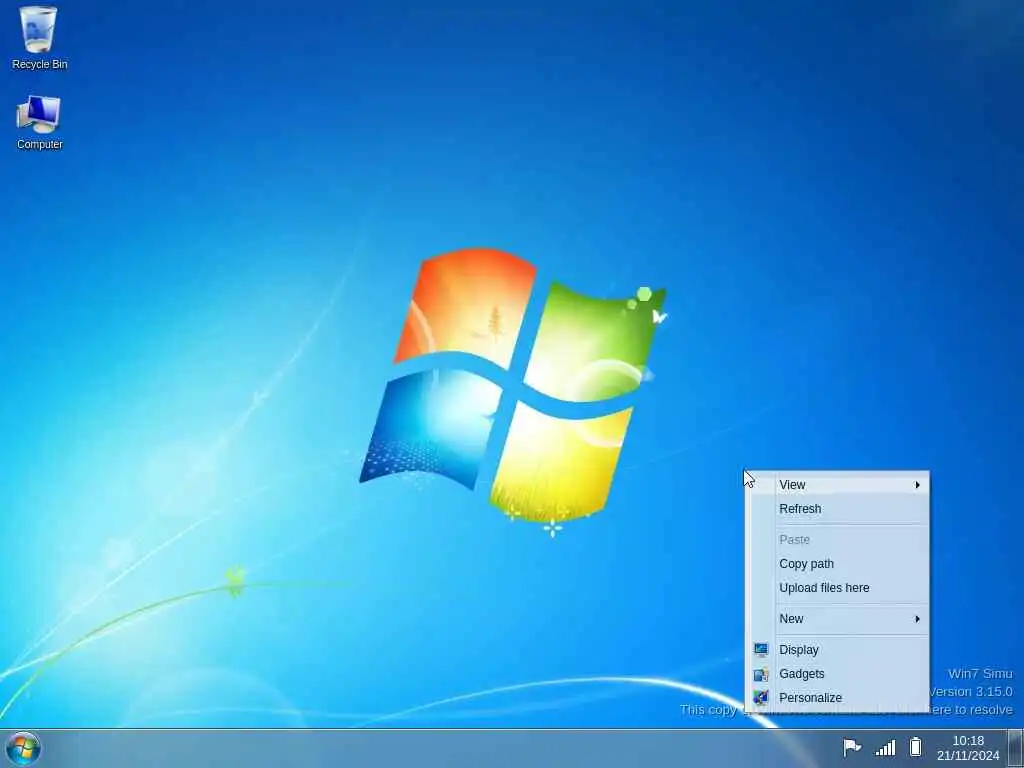Expand the View submenu arrow

[x=918, y=485]
